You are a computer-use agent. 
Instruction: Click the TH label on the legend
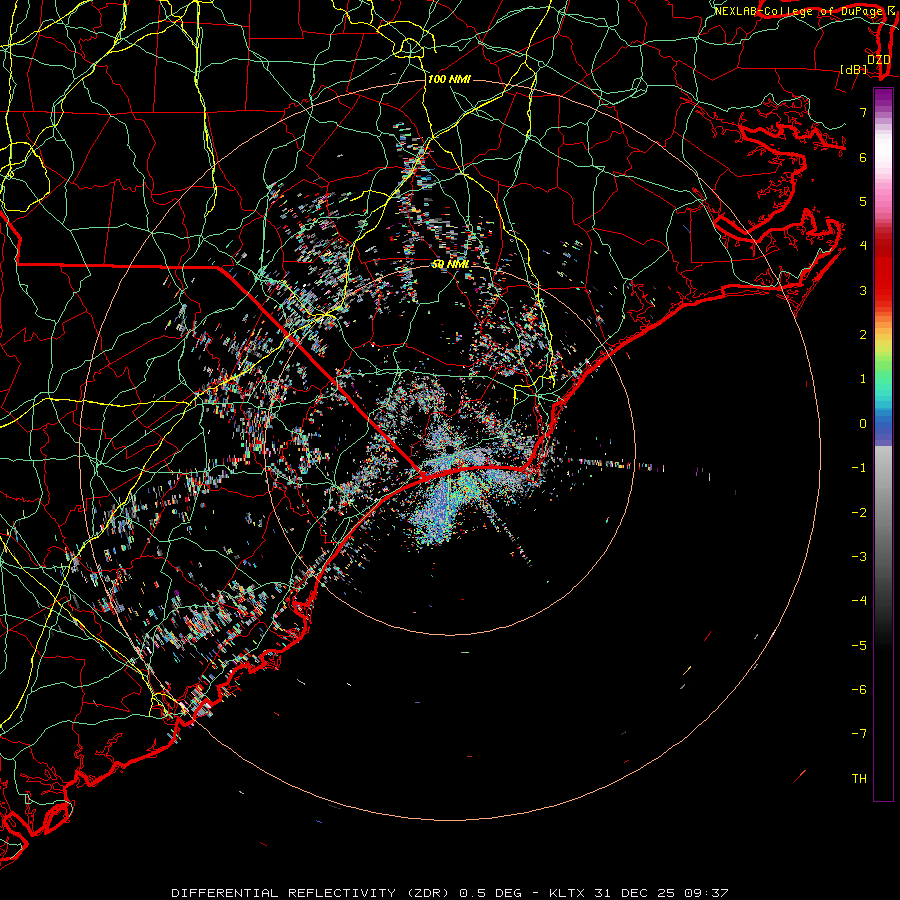click(859, 779)
